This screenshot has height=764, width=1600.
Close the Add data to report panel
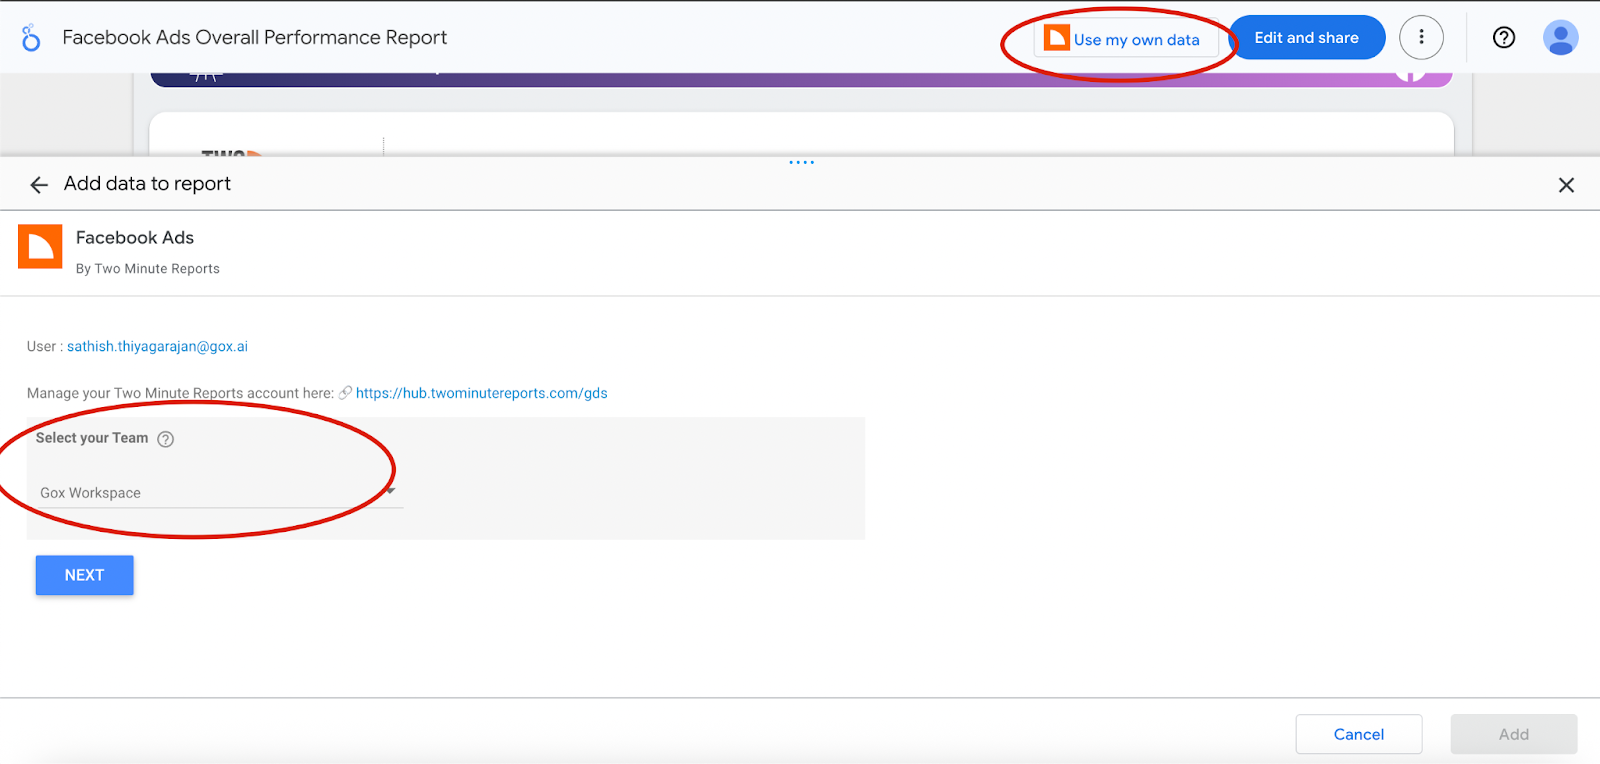point(1566,185)
